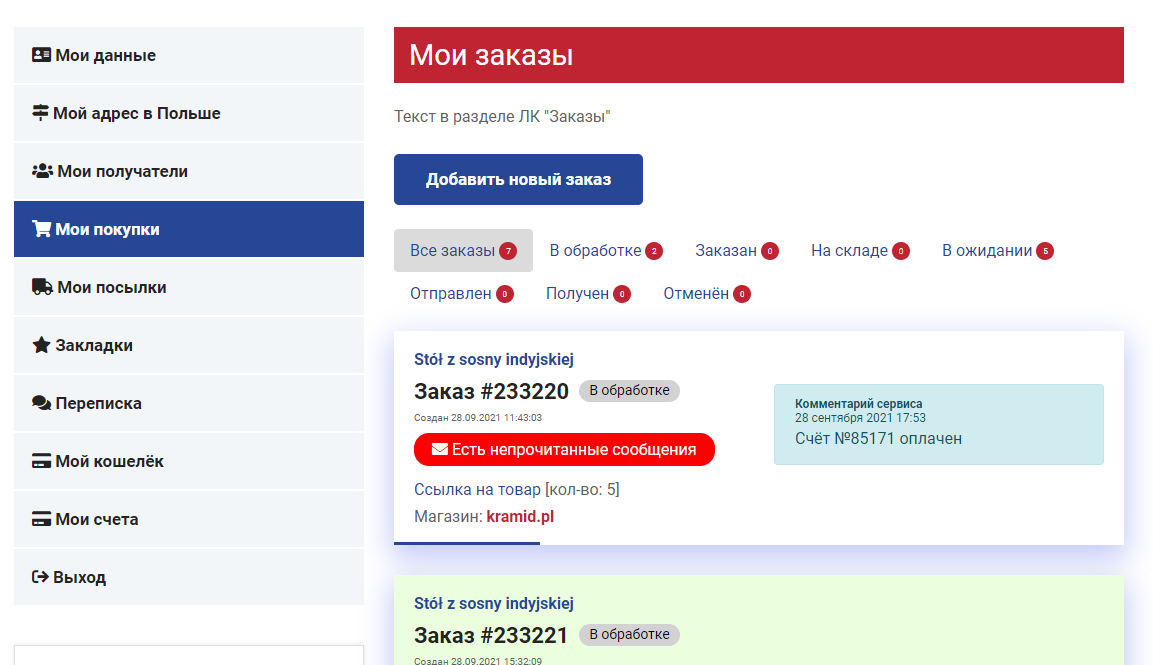Click the chat bubbles icon for Переписка
The width and height of the screenshot is (1153, 665).
click(41, 403)
